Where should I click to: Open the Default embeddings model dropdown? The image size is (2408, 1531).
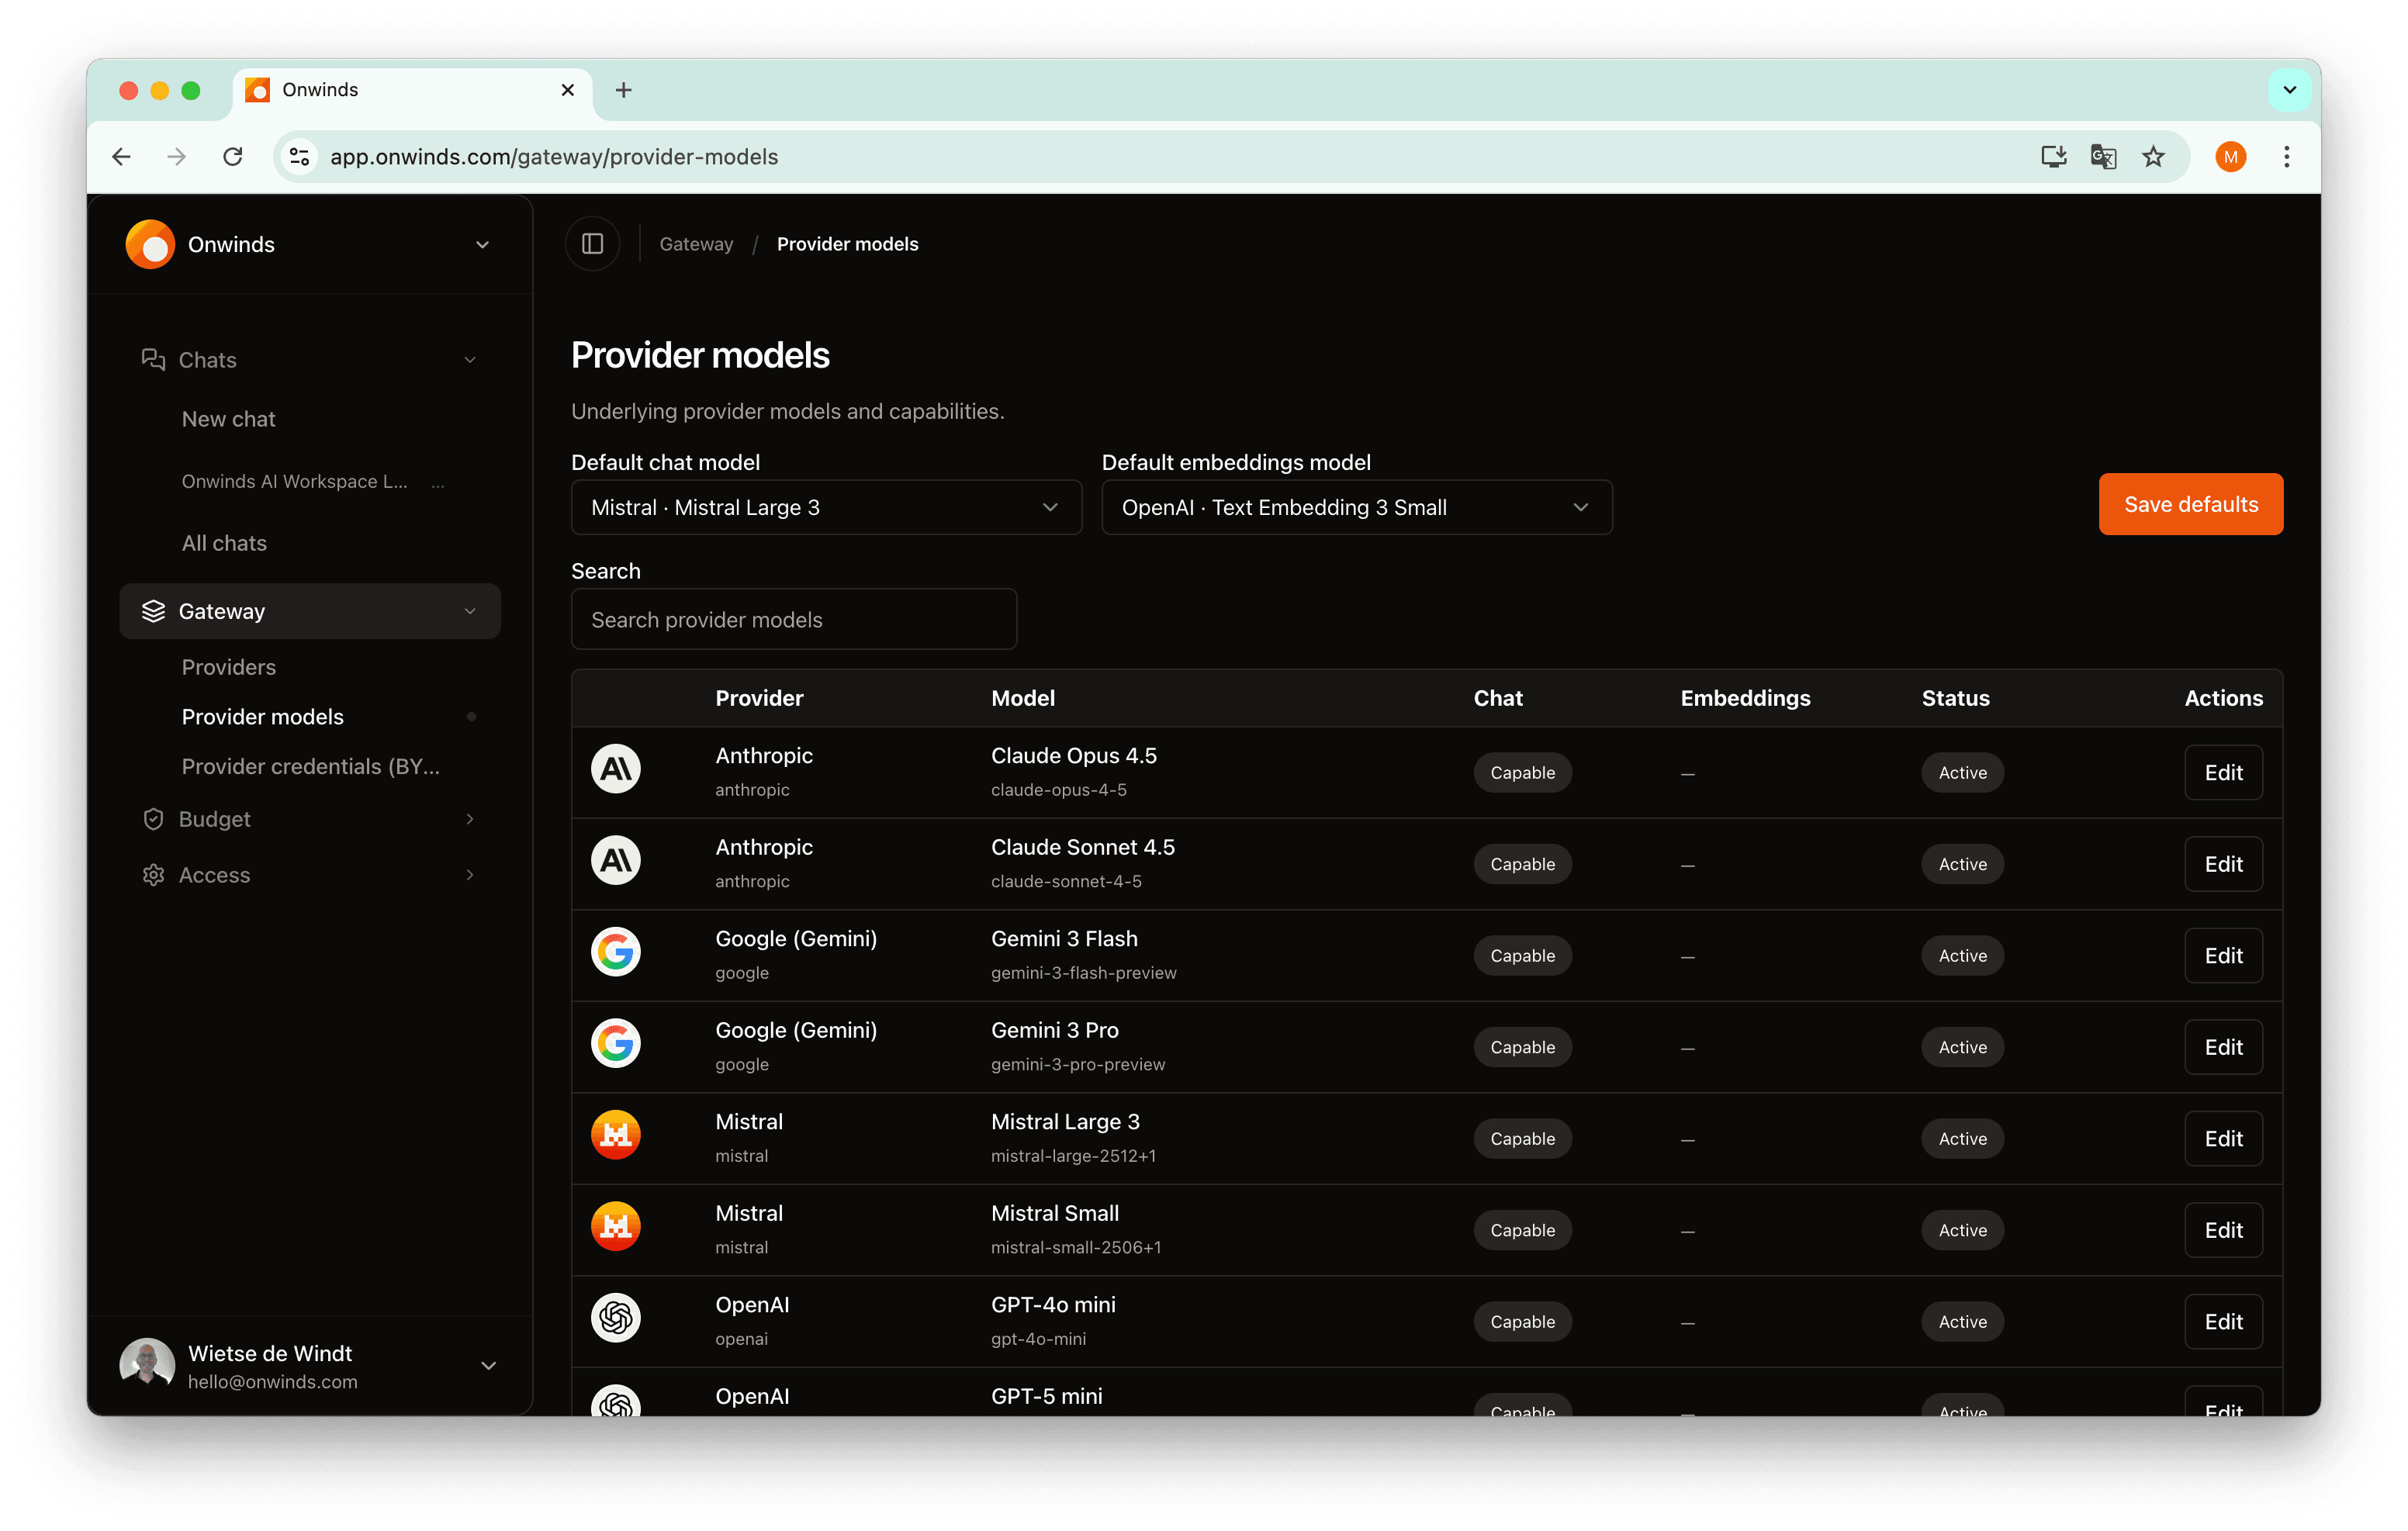click(1356, 507)
